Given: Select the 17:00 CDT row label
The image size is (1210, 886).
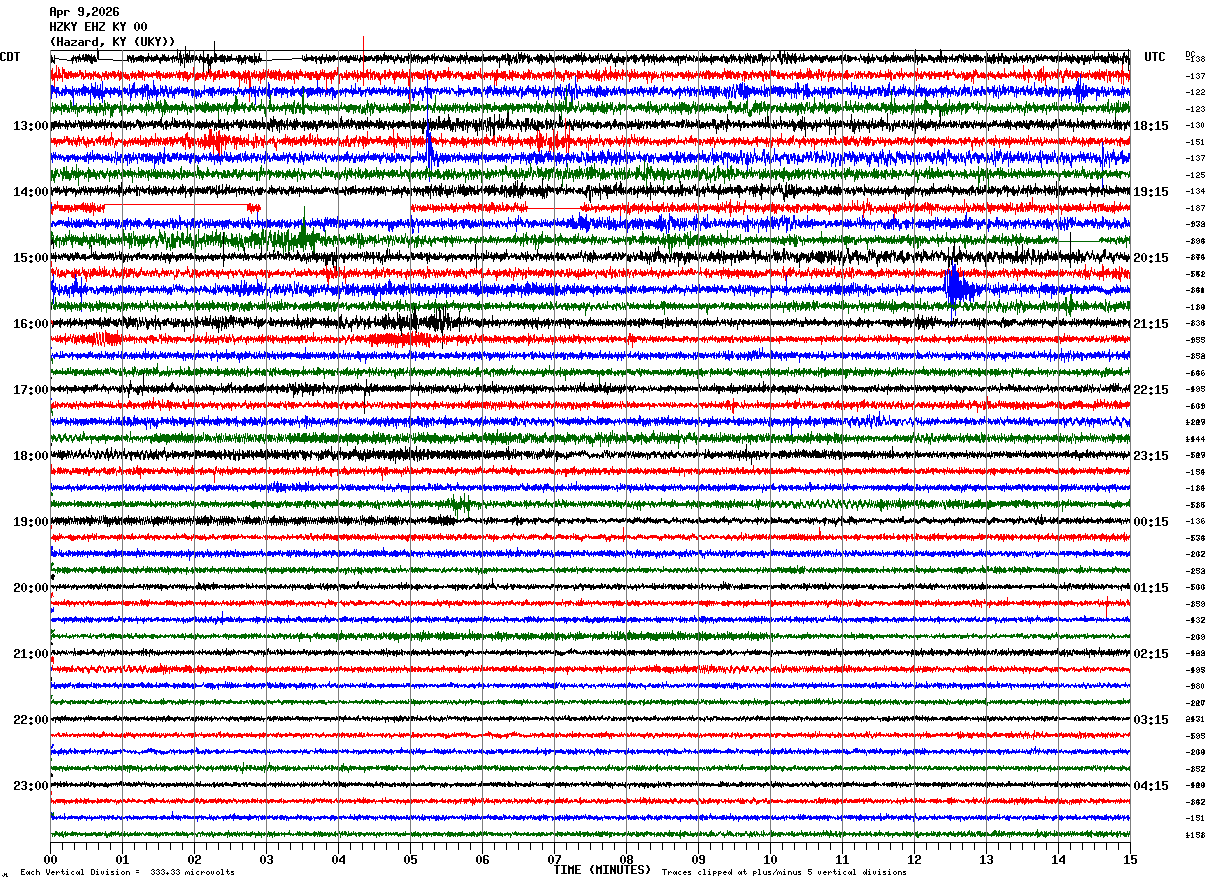Looking at the screenshot, I should click(31, 390).
